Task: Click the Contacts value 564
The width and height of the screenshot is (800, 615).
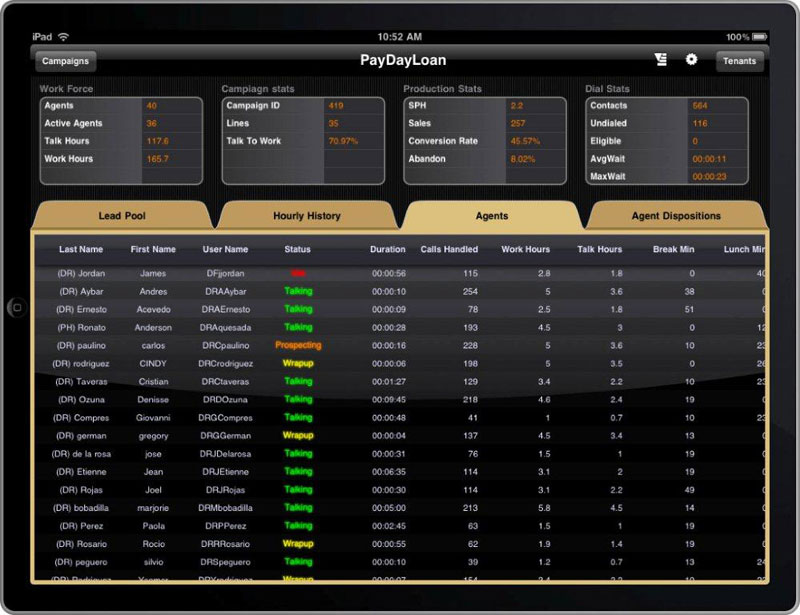Action: pos(700,106)
